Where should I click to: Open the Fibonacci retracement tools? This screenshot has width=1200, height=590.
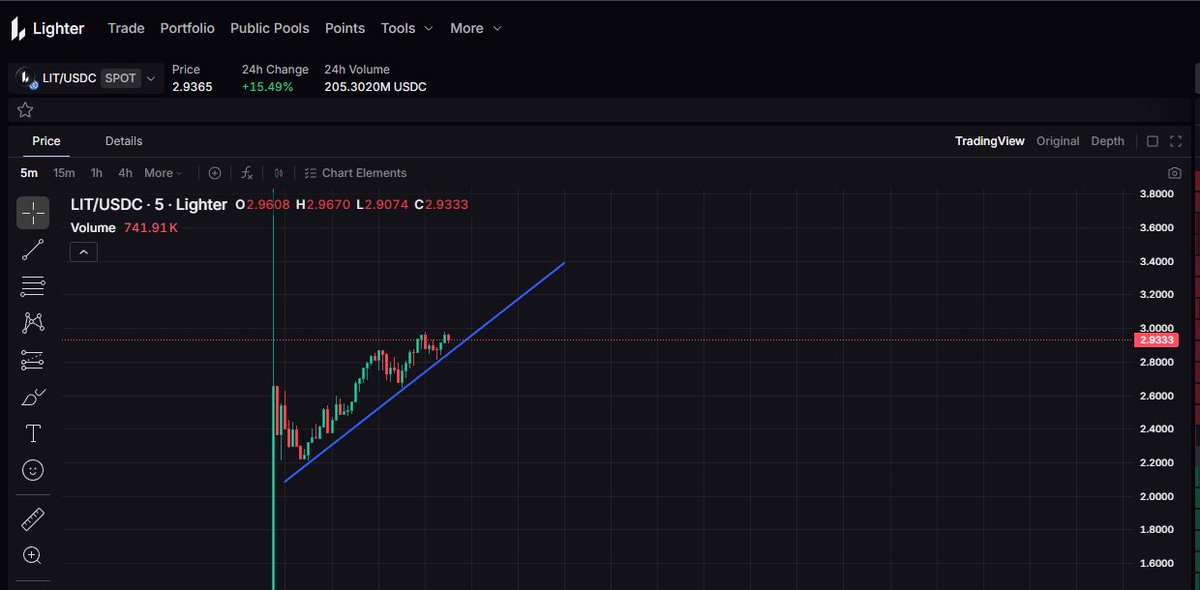[x=33, y=286]
